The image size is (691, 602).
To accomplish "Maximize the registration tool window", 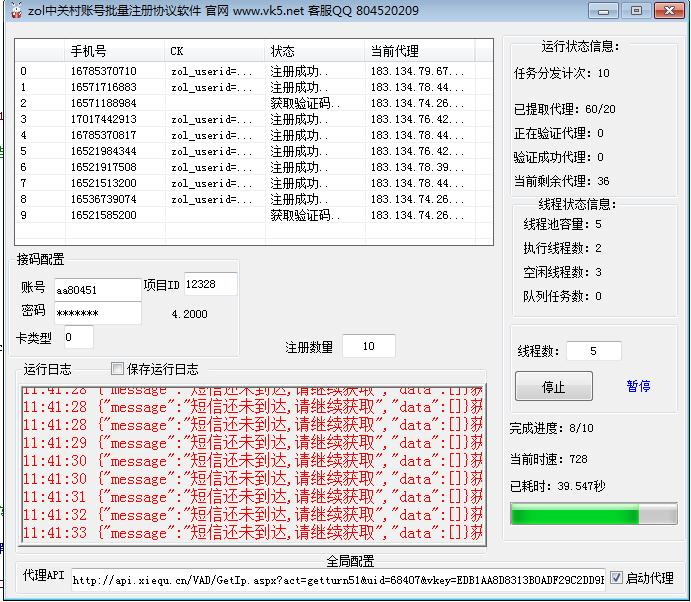I will [x=636, y=11].
